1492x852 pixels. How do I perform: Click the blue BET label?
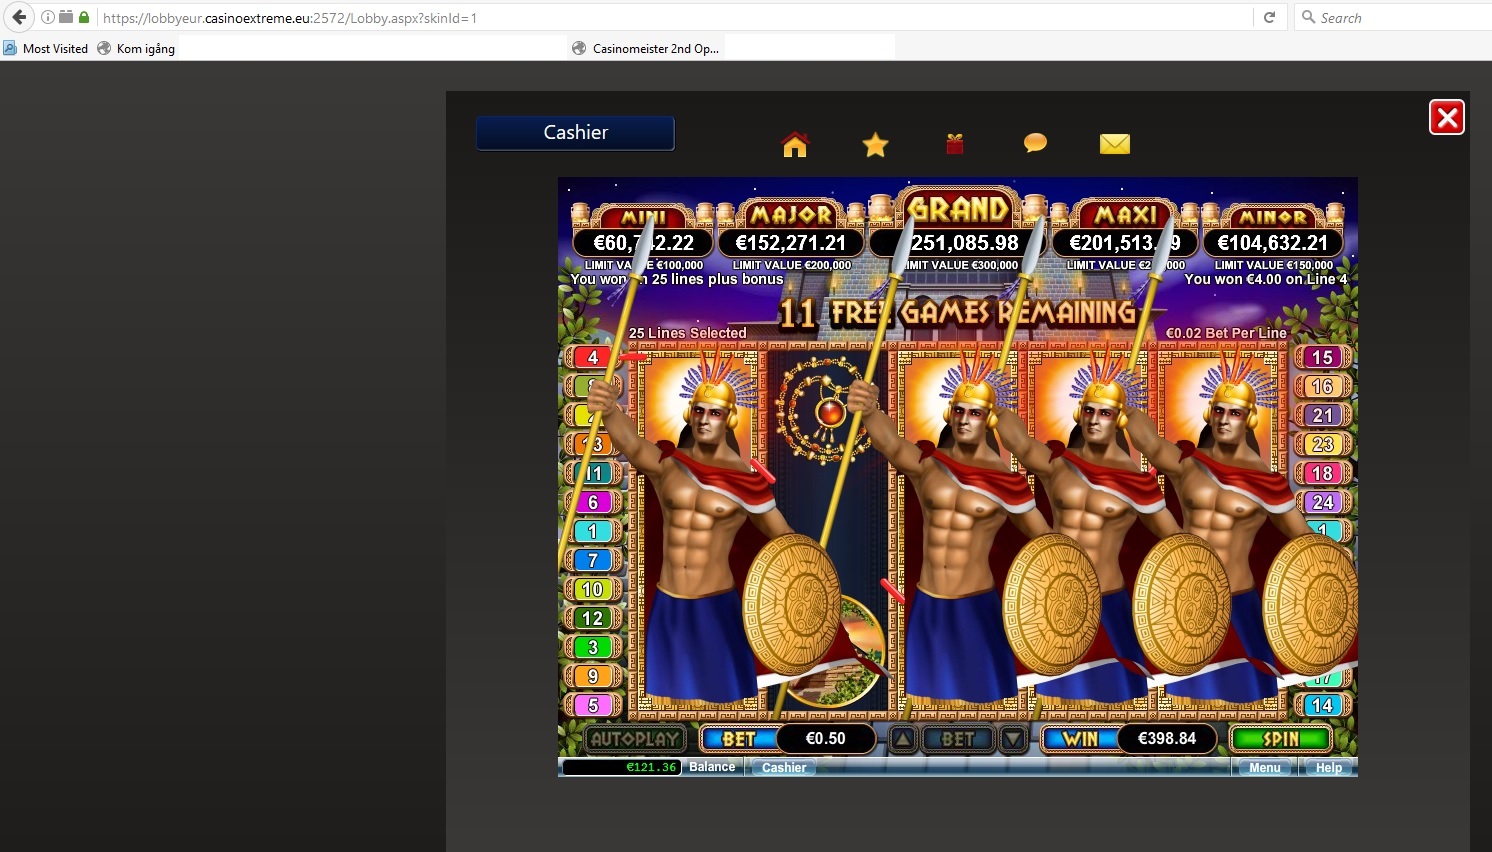point(740,739)
